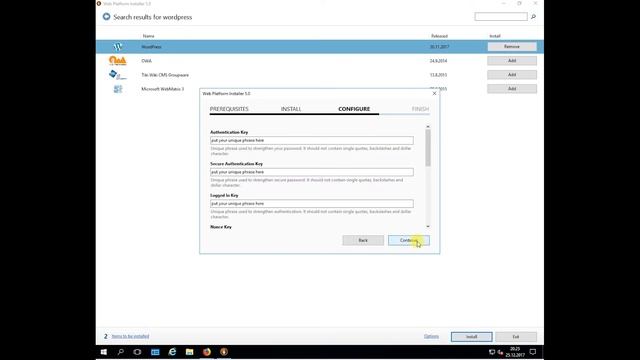Open the Windows Start menu
This screenshot has width=640, height=360.
click(104, 352)
